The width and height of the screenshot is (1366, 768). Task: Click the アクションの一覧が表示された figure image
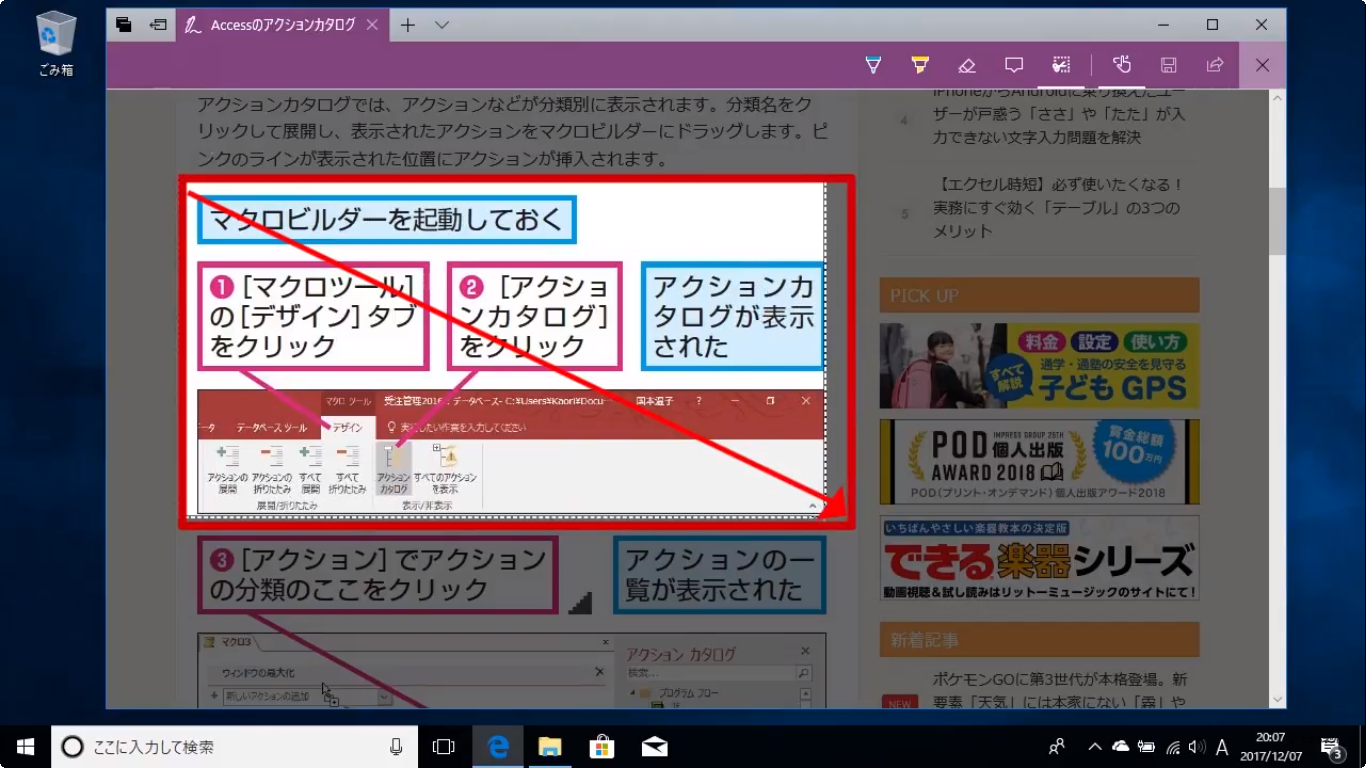(511, 623)
